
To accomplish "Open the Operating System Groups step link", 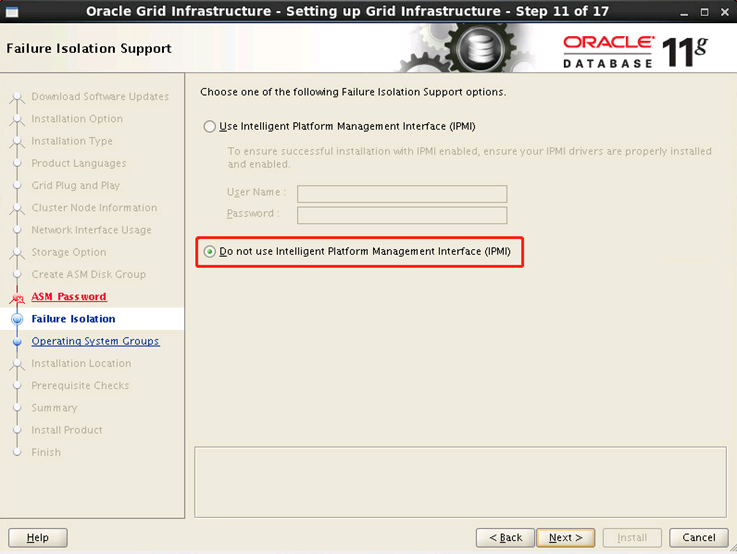I will pos(95,341).
